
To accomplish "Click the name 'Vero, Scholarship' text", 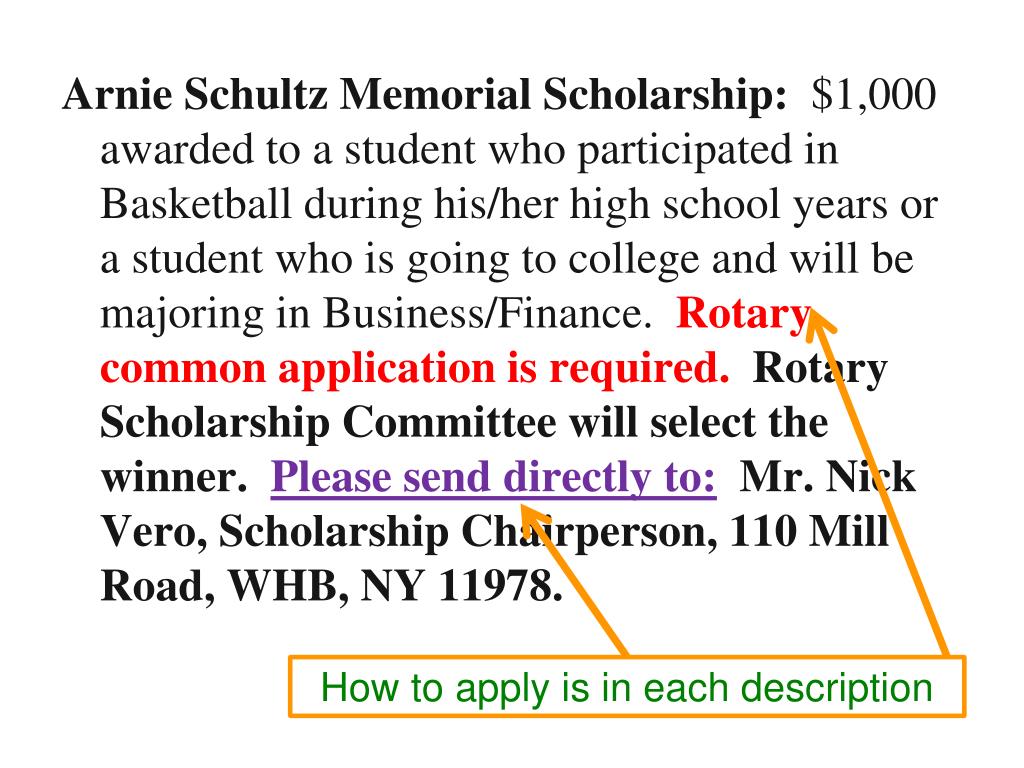I will coord(274,532).
